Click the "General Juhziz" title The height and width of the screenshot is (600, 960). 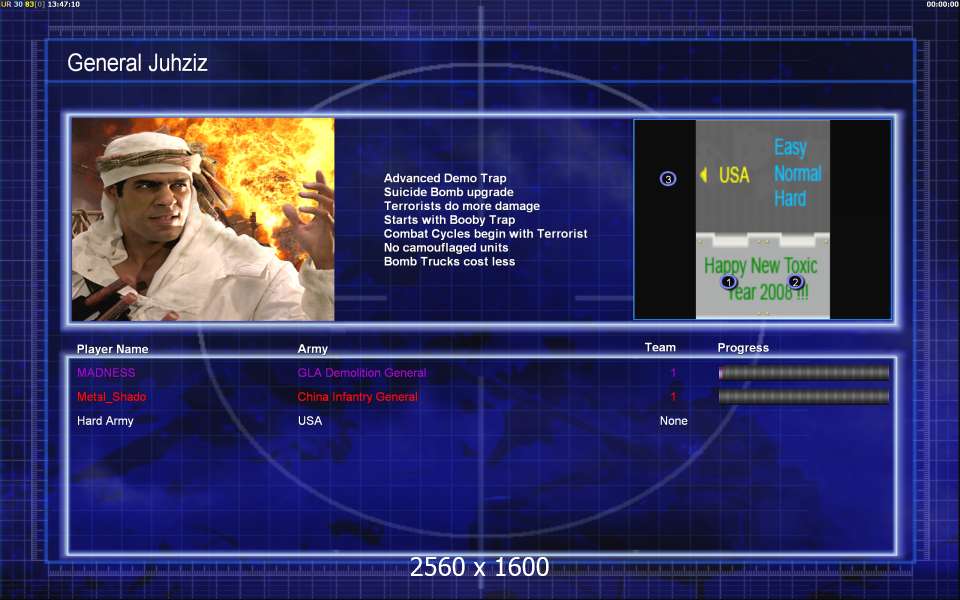coord(137,62)
